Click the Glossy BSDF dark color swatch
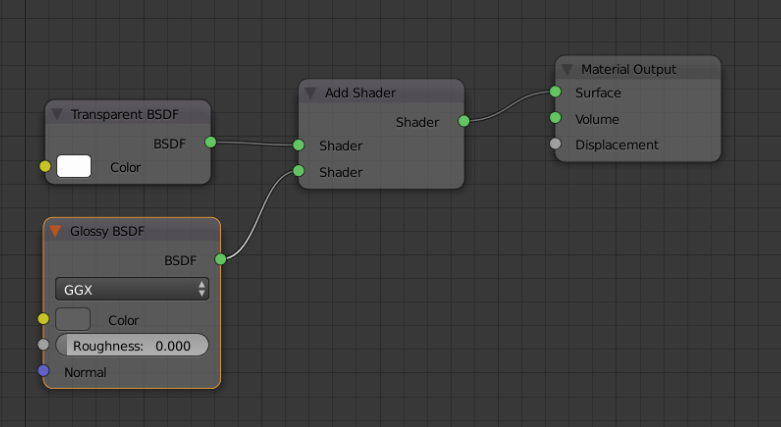 point(73,320)
